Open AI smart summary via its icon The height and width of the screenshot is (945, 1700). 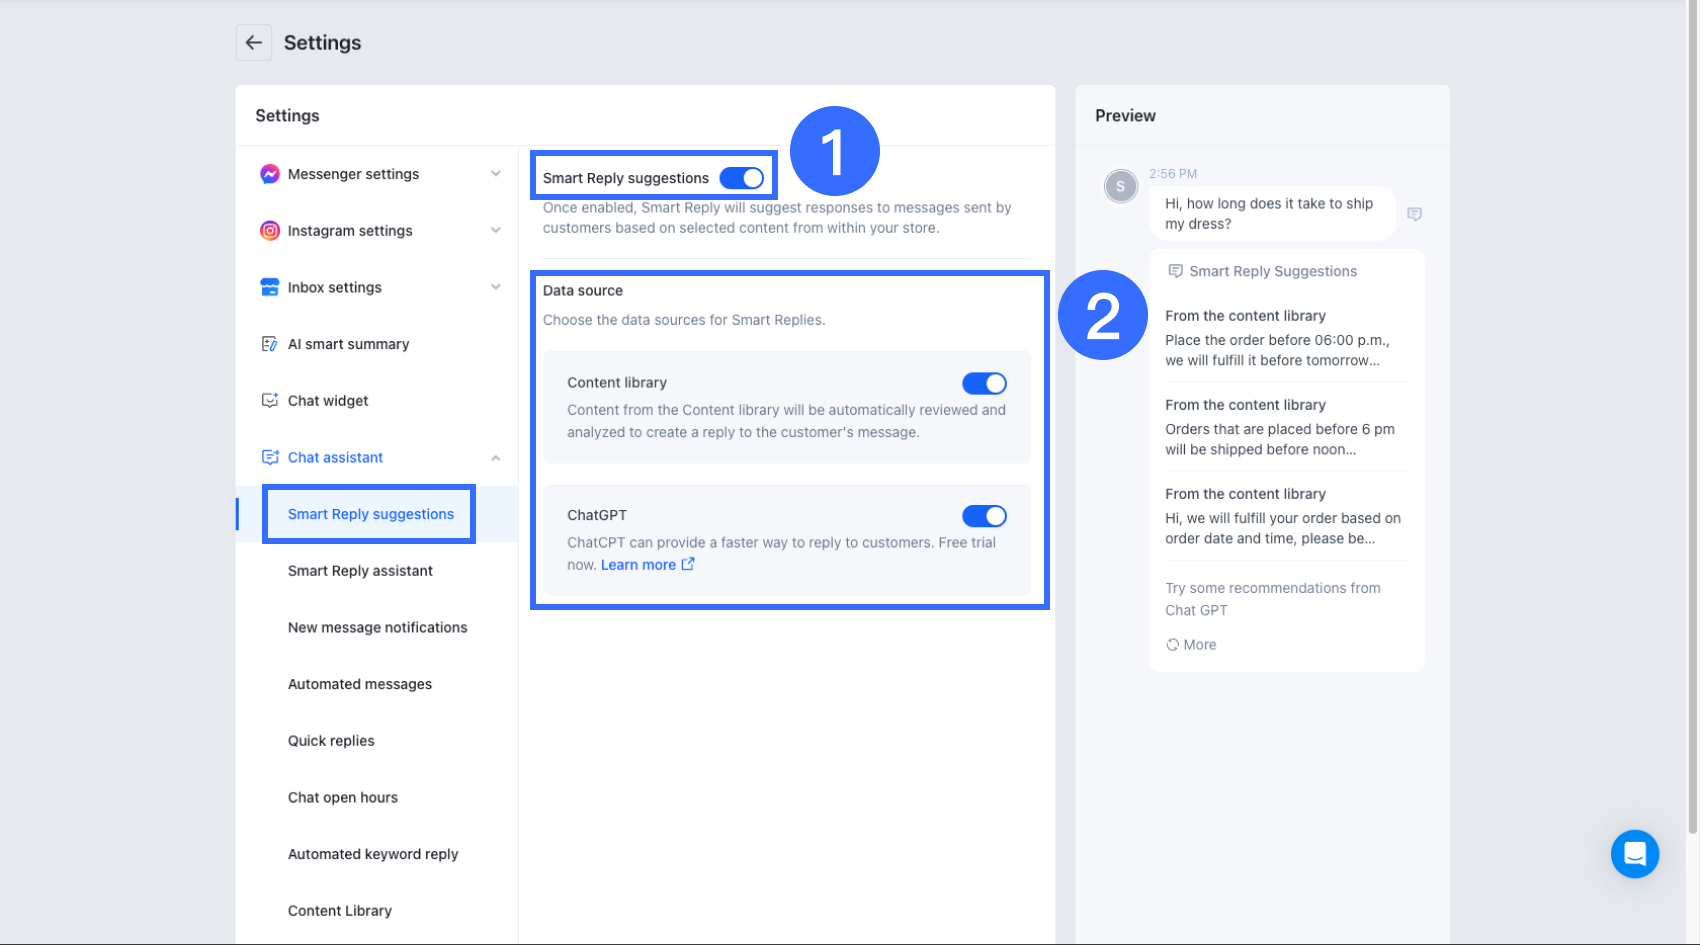point(269,343)
